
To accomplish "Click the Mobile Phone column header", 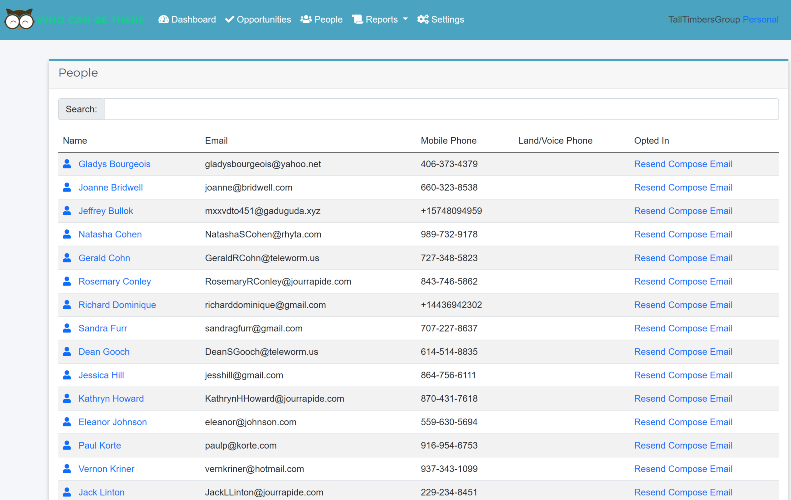I will click(x=448, y=141).
